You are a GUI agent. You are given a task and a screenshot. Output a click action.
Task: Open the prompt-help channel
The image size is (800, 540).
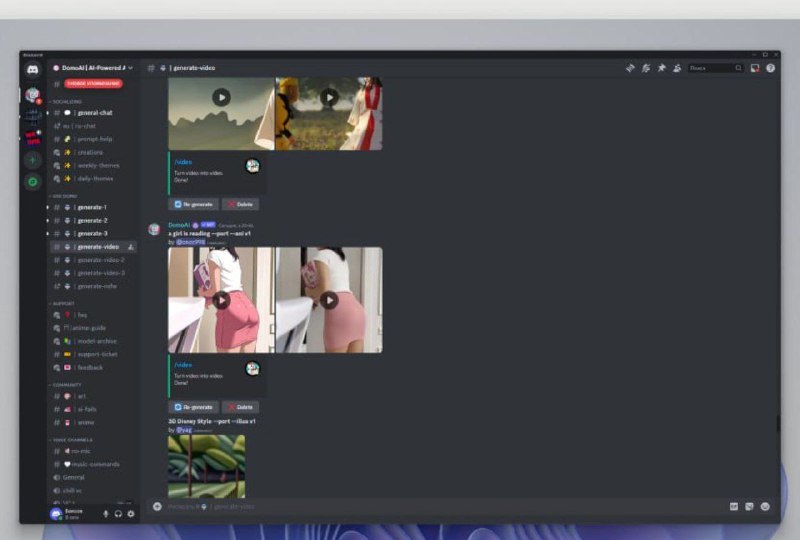coord(93,139)
